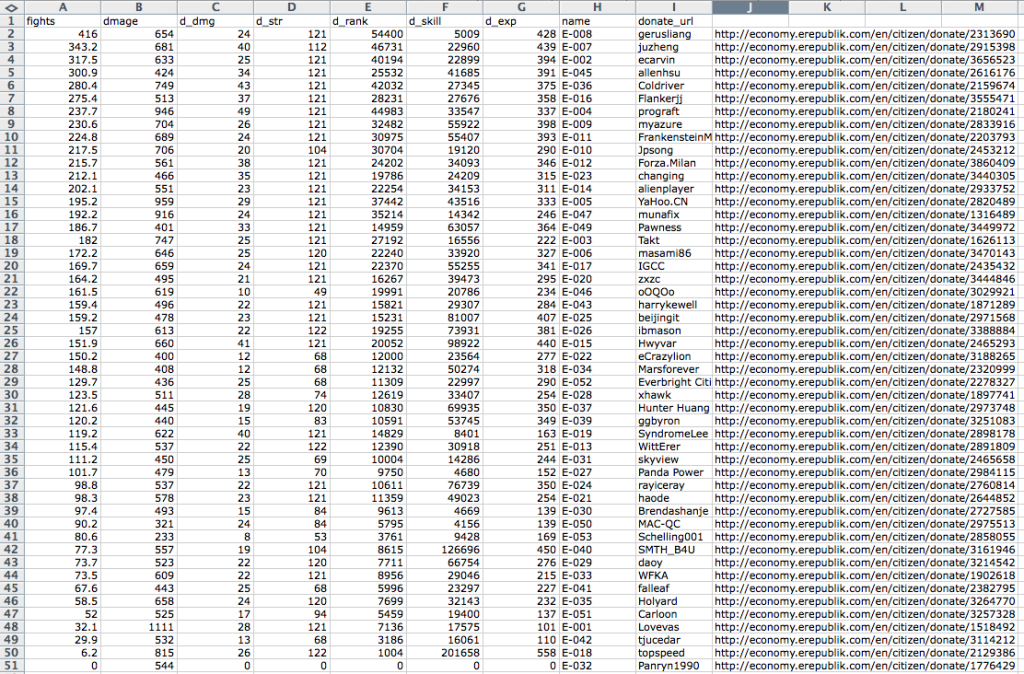Click the 'donate_url' header cell
1024x674 pixels.
pyautogui.click(x=673, y=20)
